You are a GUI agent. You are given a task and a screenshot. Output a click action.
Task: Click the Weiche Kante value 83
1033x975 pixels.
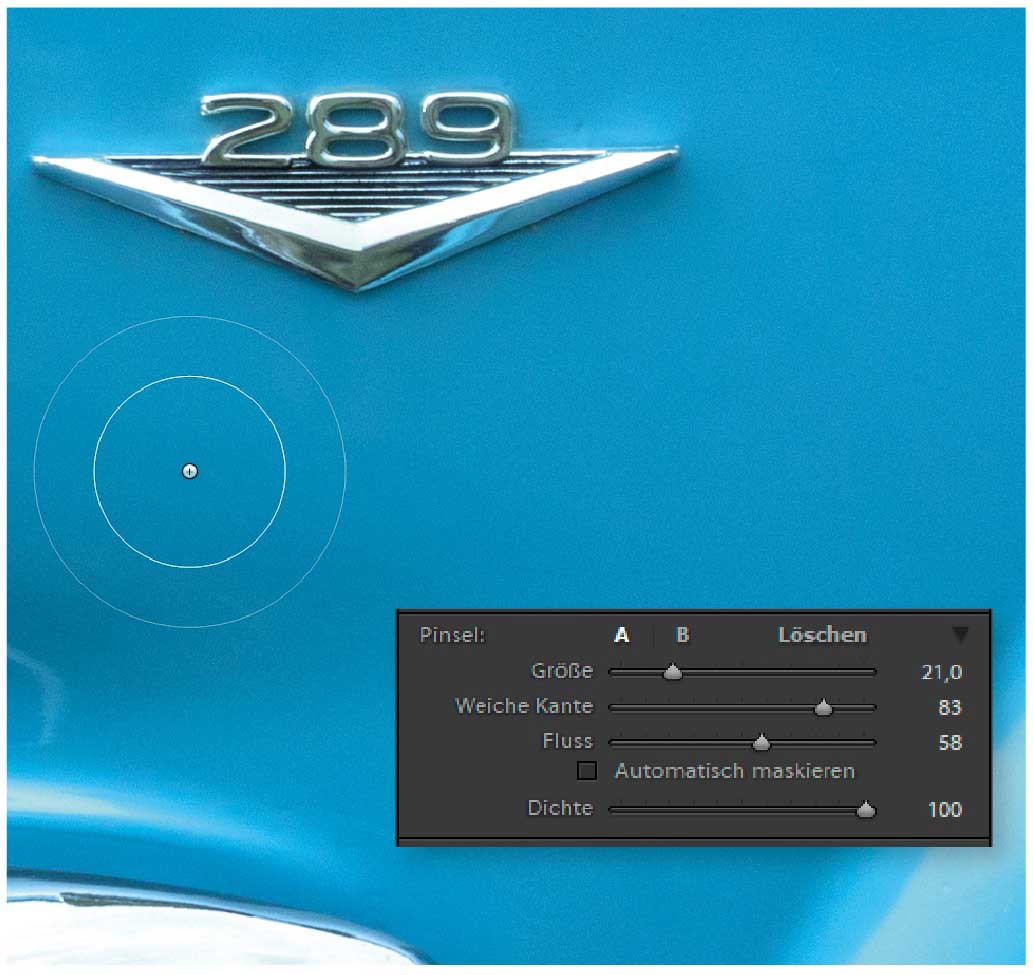point(949,708)
